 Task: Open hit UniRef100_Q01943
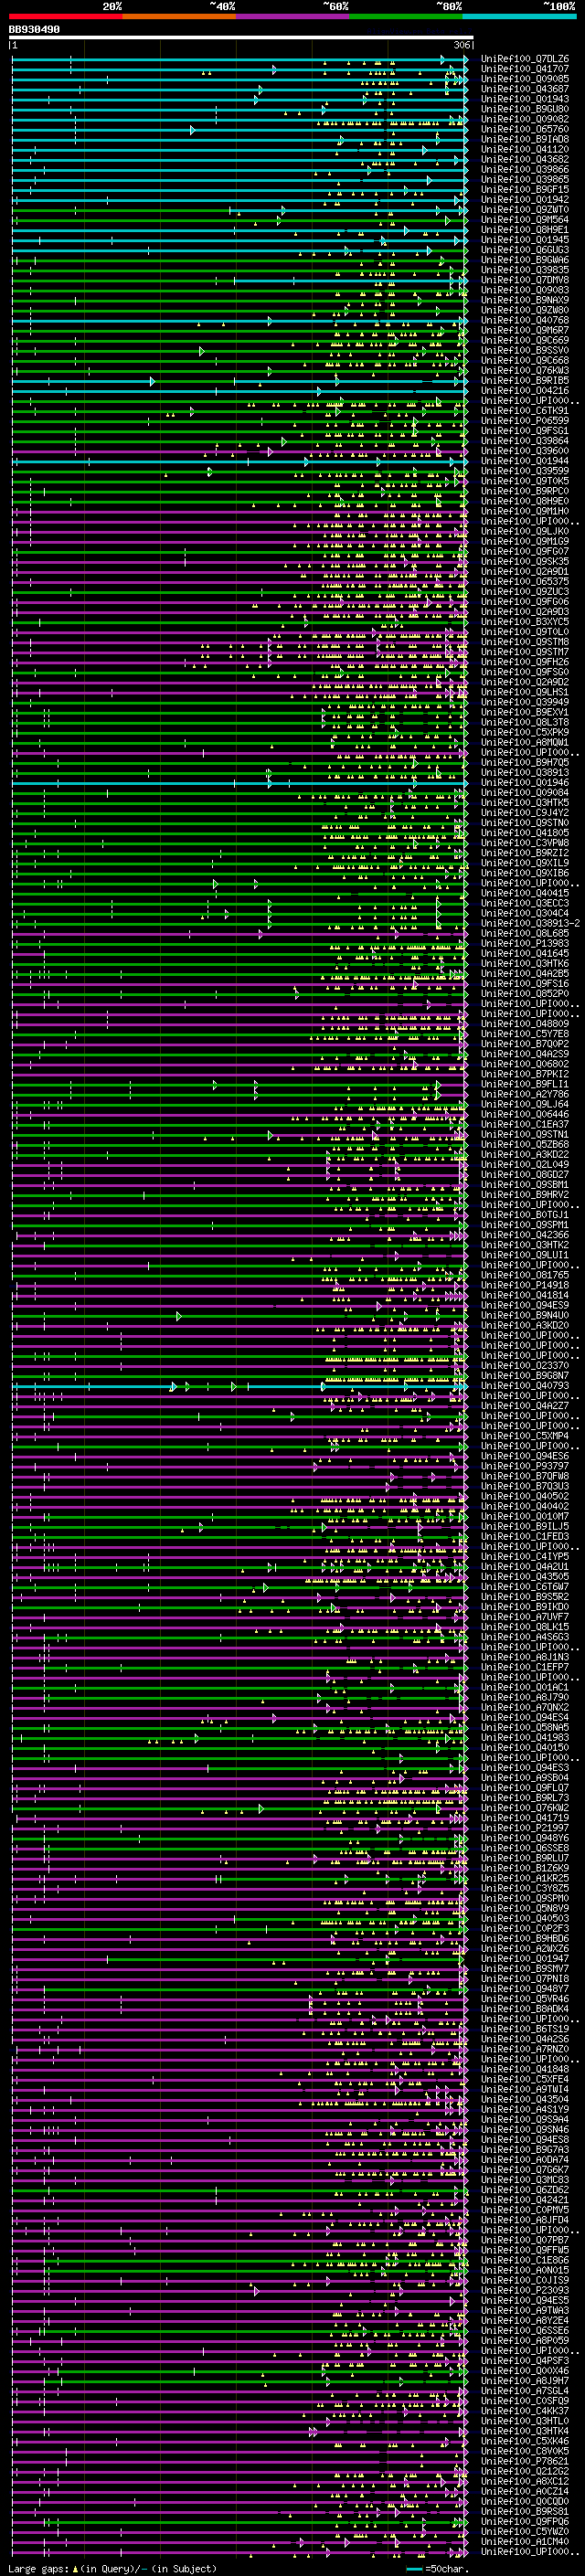pyautogui.click(x=525, y=99)
